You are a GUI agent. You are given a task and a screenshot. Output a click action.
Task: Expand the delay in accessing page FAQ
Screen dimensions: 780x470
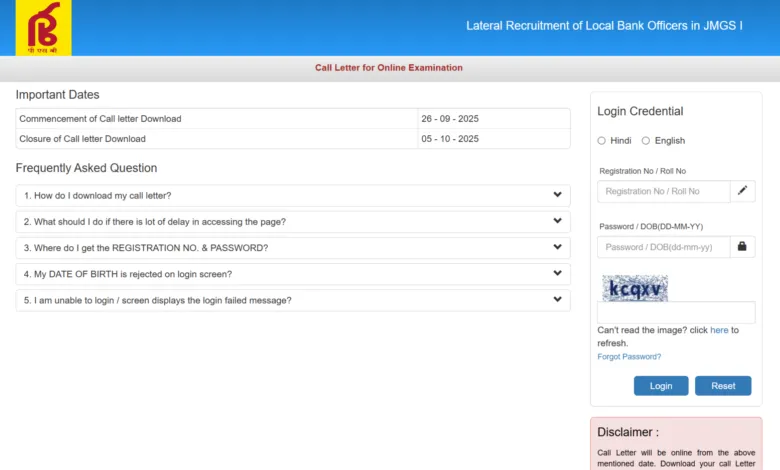557,221
